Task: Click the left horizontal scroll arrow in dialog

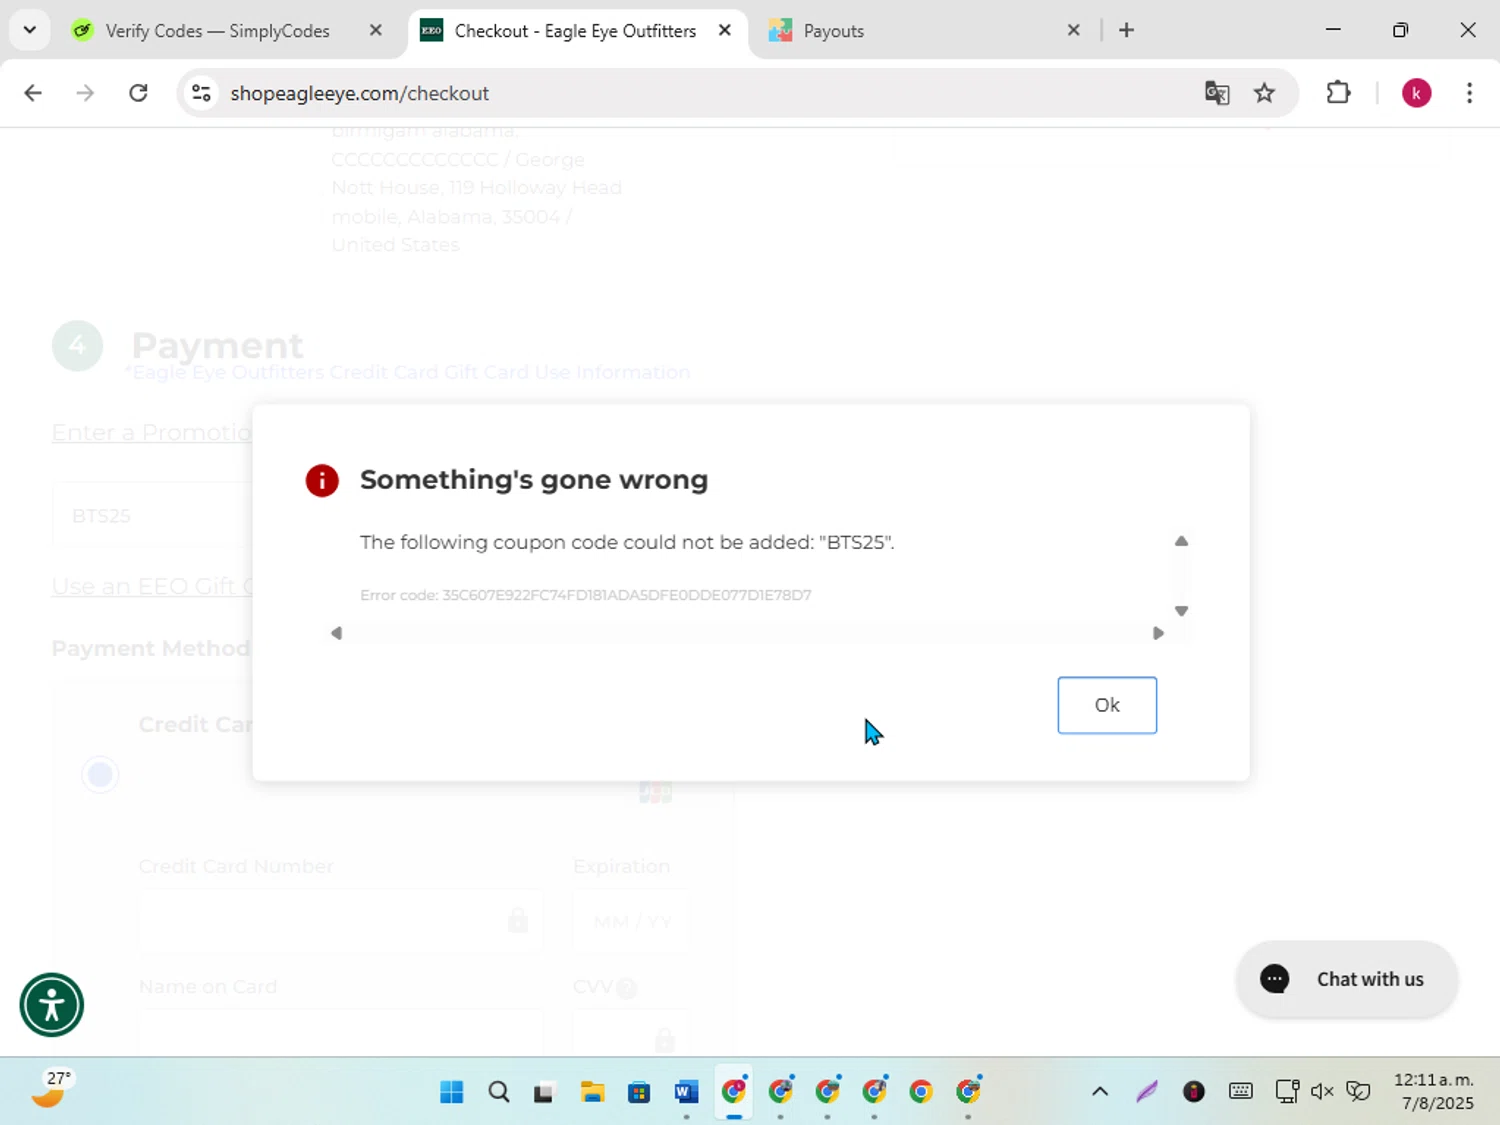Action: tap(337, 633)
